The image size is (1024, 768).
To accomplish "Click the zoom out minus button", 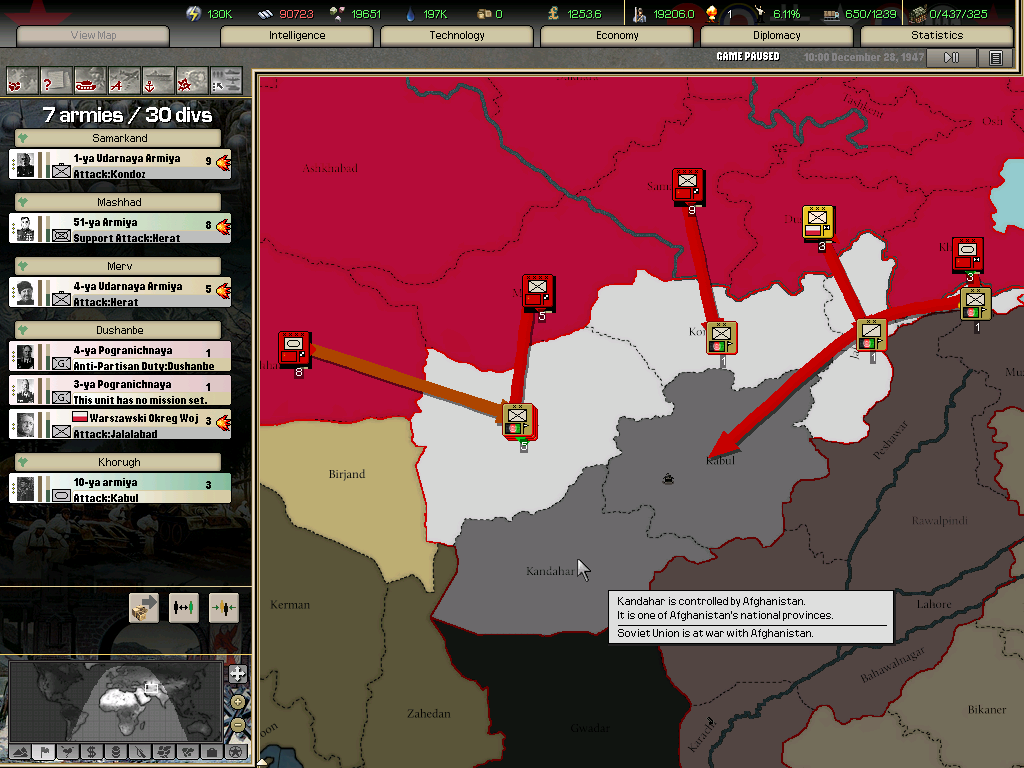I will point(237,725).
